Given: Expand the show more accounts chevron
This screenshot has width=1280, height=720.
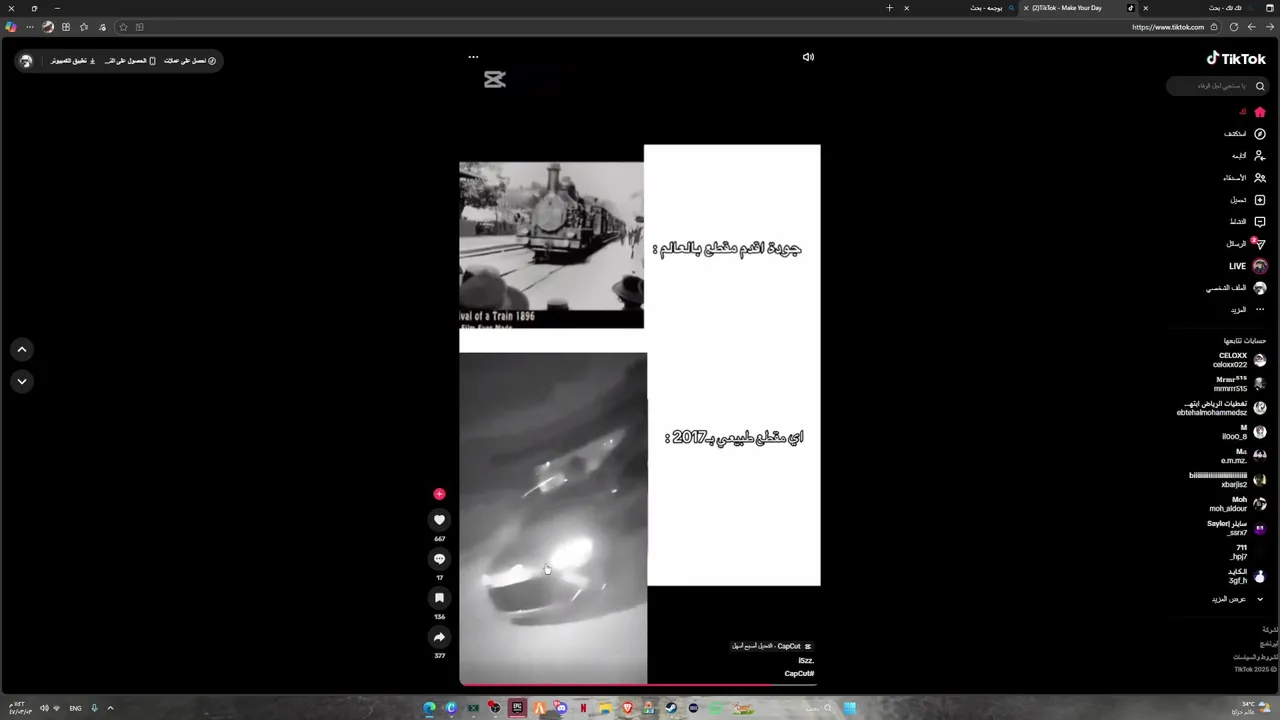Looking at the screenshot, I should tap(1260, 599).
